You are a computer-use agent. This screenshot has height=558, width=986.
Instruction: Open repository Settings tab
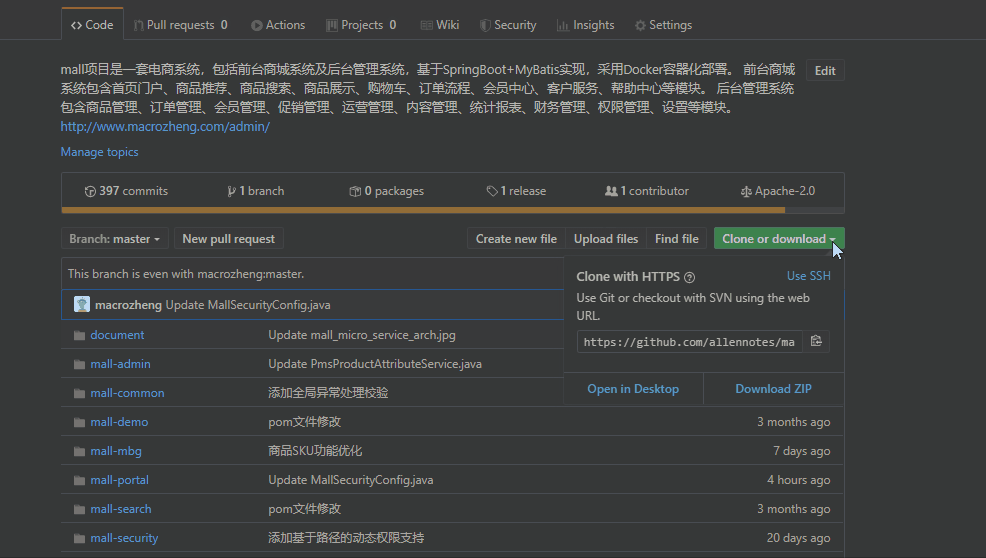click(663, 25)
